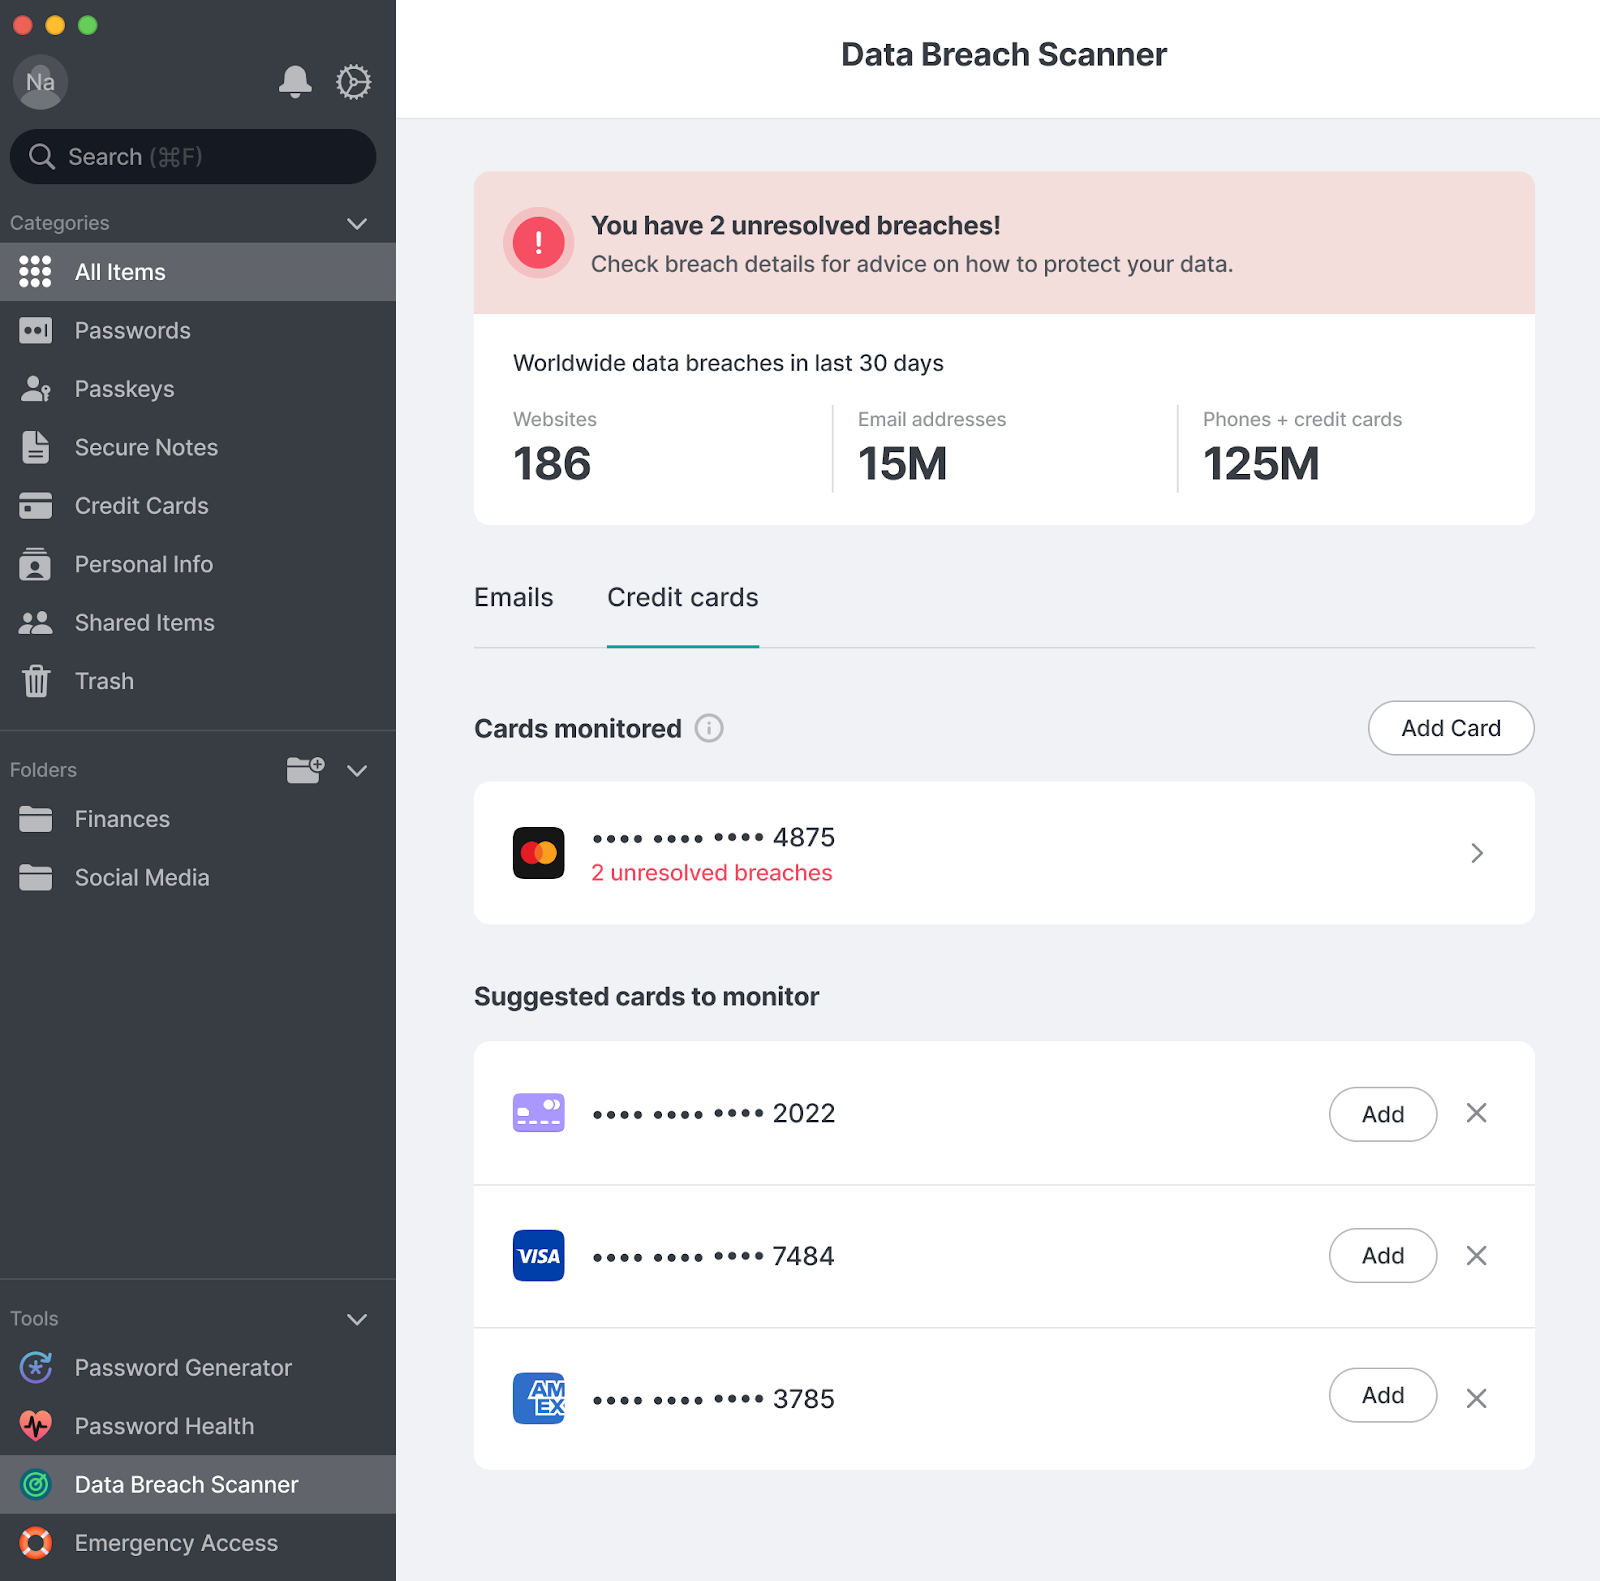This screenshot has height=1581, width=1600.
Task: Click the search field
Action: click(193, 156)
